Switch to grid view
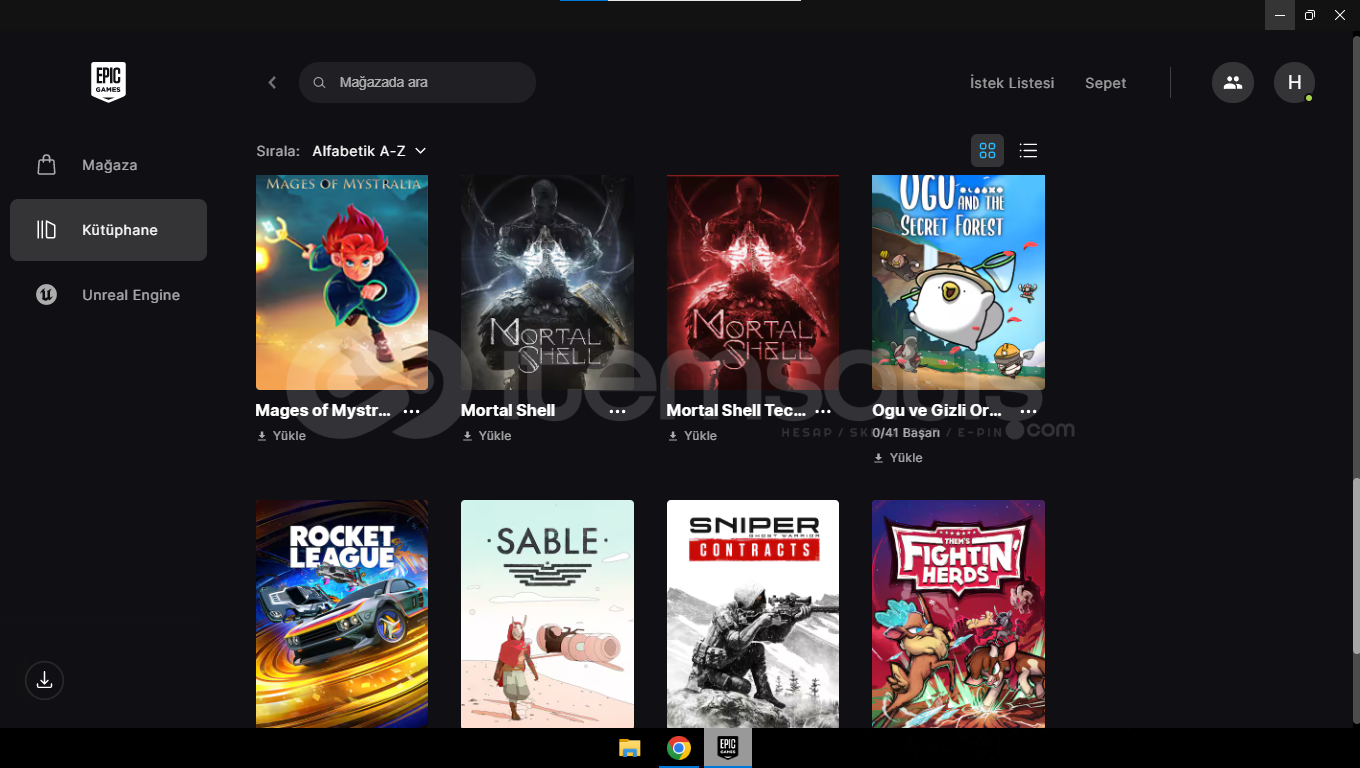Screen dimensions: 1360x768 coord(987,151)
